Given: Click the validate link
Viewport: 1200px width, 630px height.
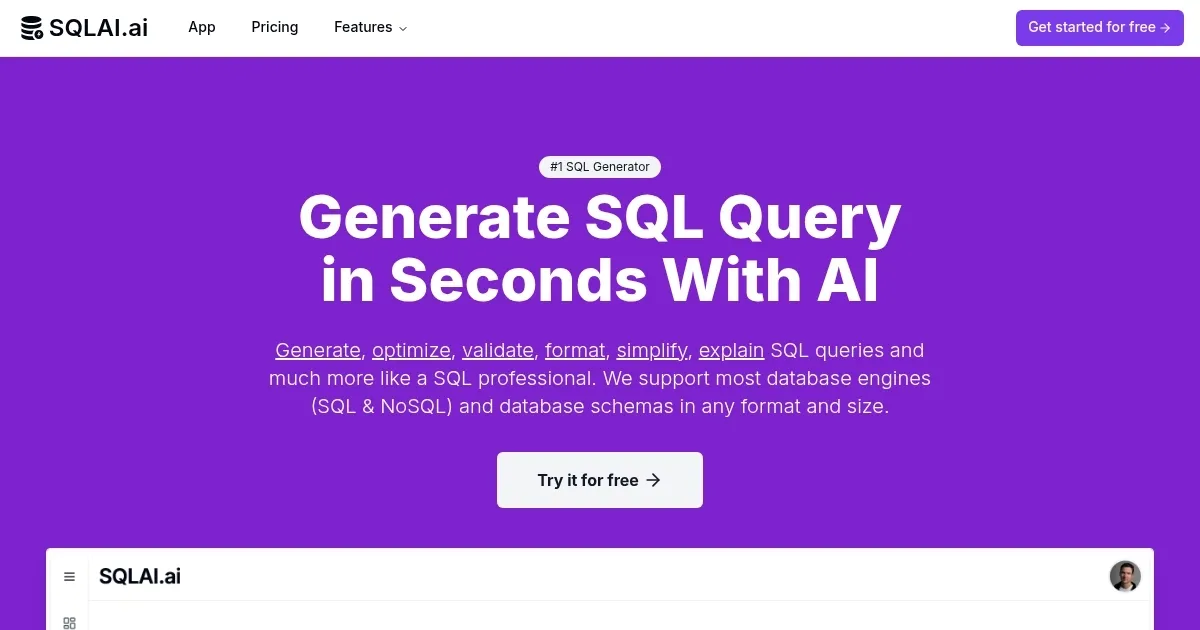Looking at the screenshot, I should (x=497, y=350).
